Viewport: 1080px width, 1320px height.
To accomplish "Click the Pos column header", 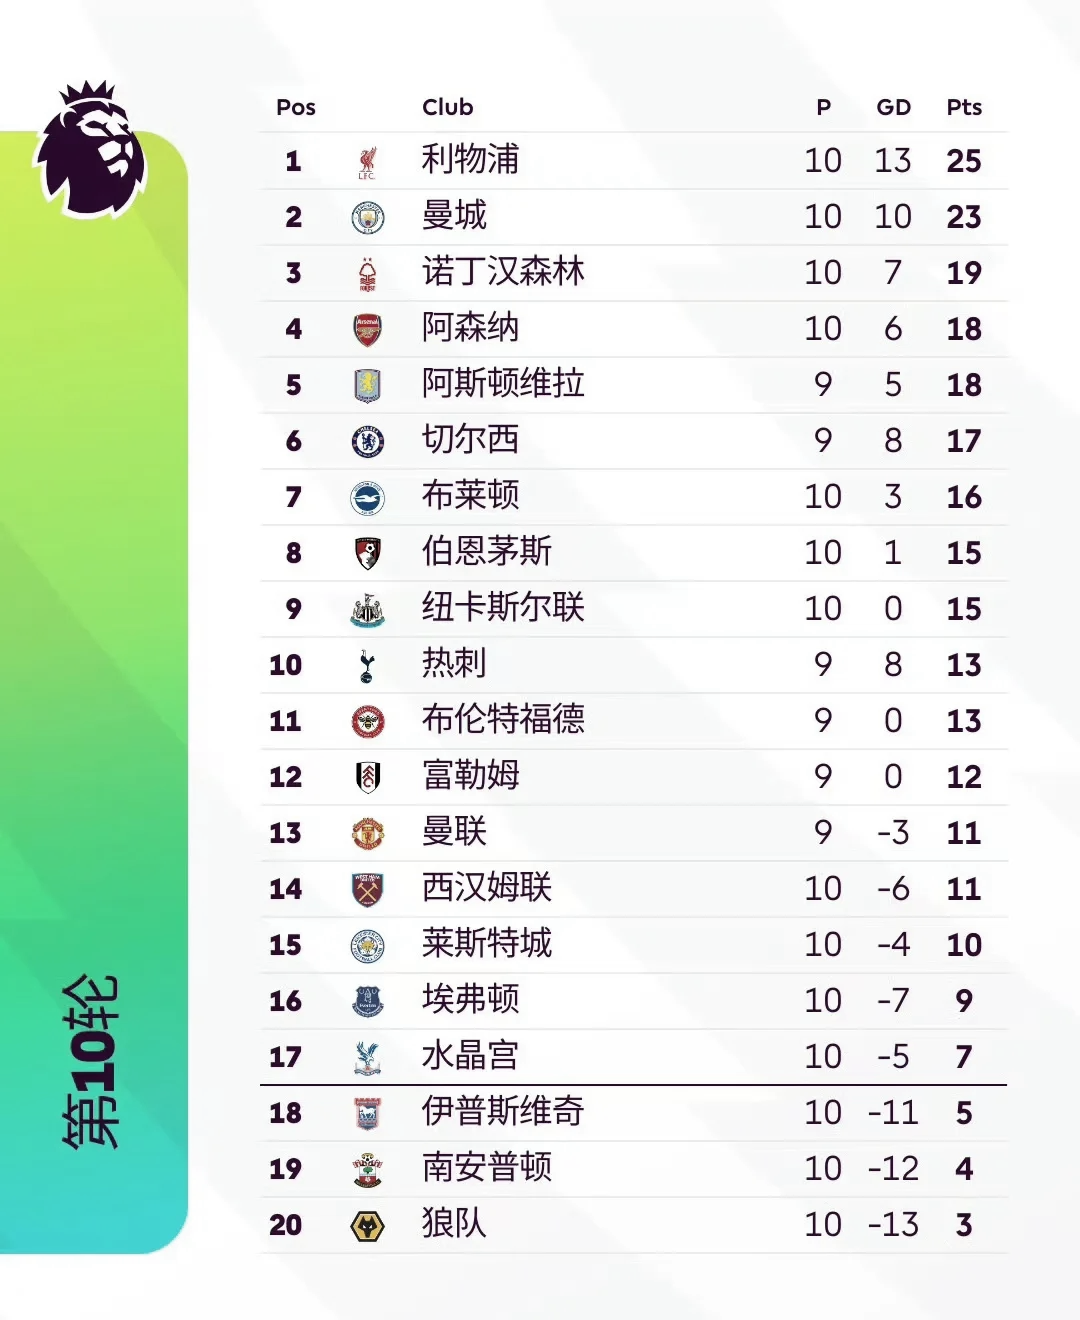I will [296, 107].
